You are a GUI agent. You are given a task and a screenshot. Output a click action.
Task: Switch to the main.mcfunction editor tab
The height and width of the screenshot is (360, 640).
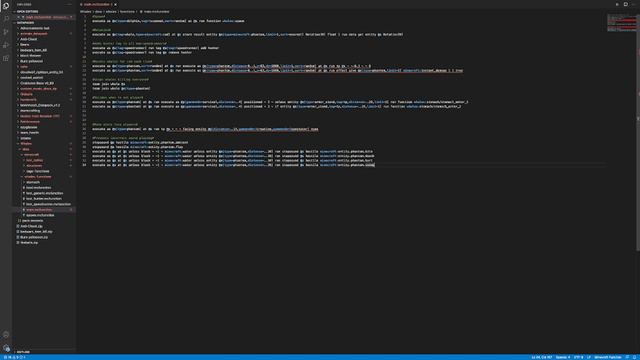point(97,4)
